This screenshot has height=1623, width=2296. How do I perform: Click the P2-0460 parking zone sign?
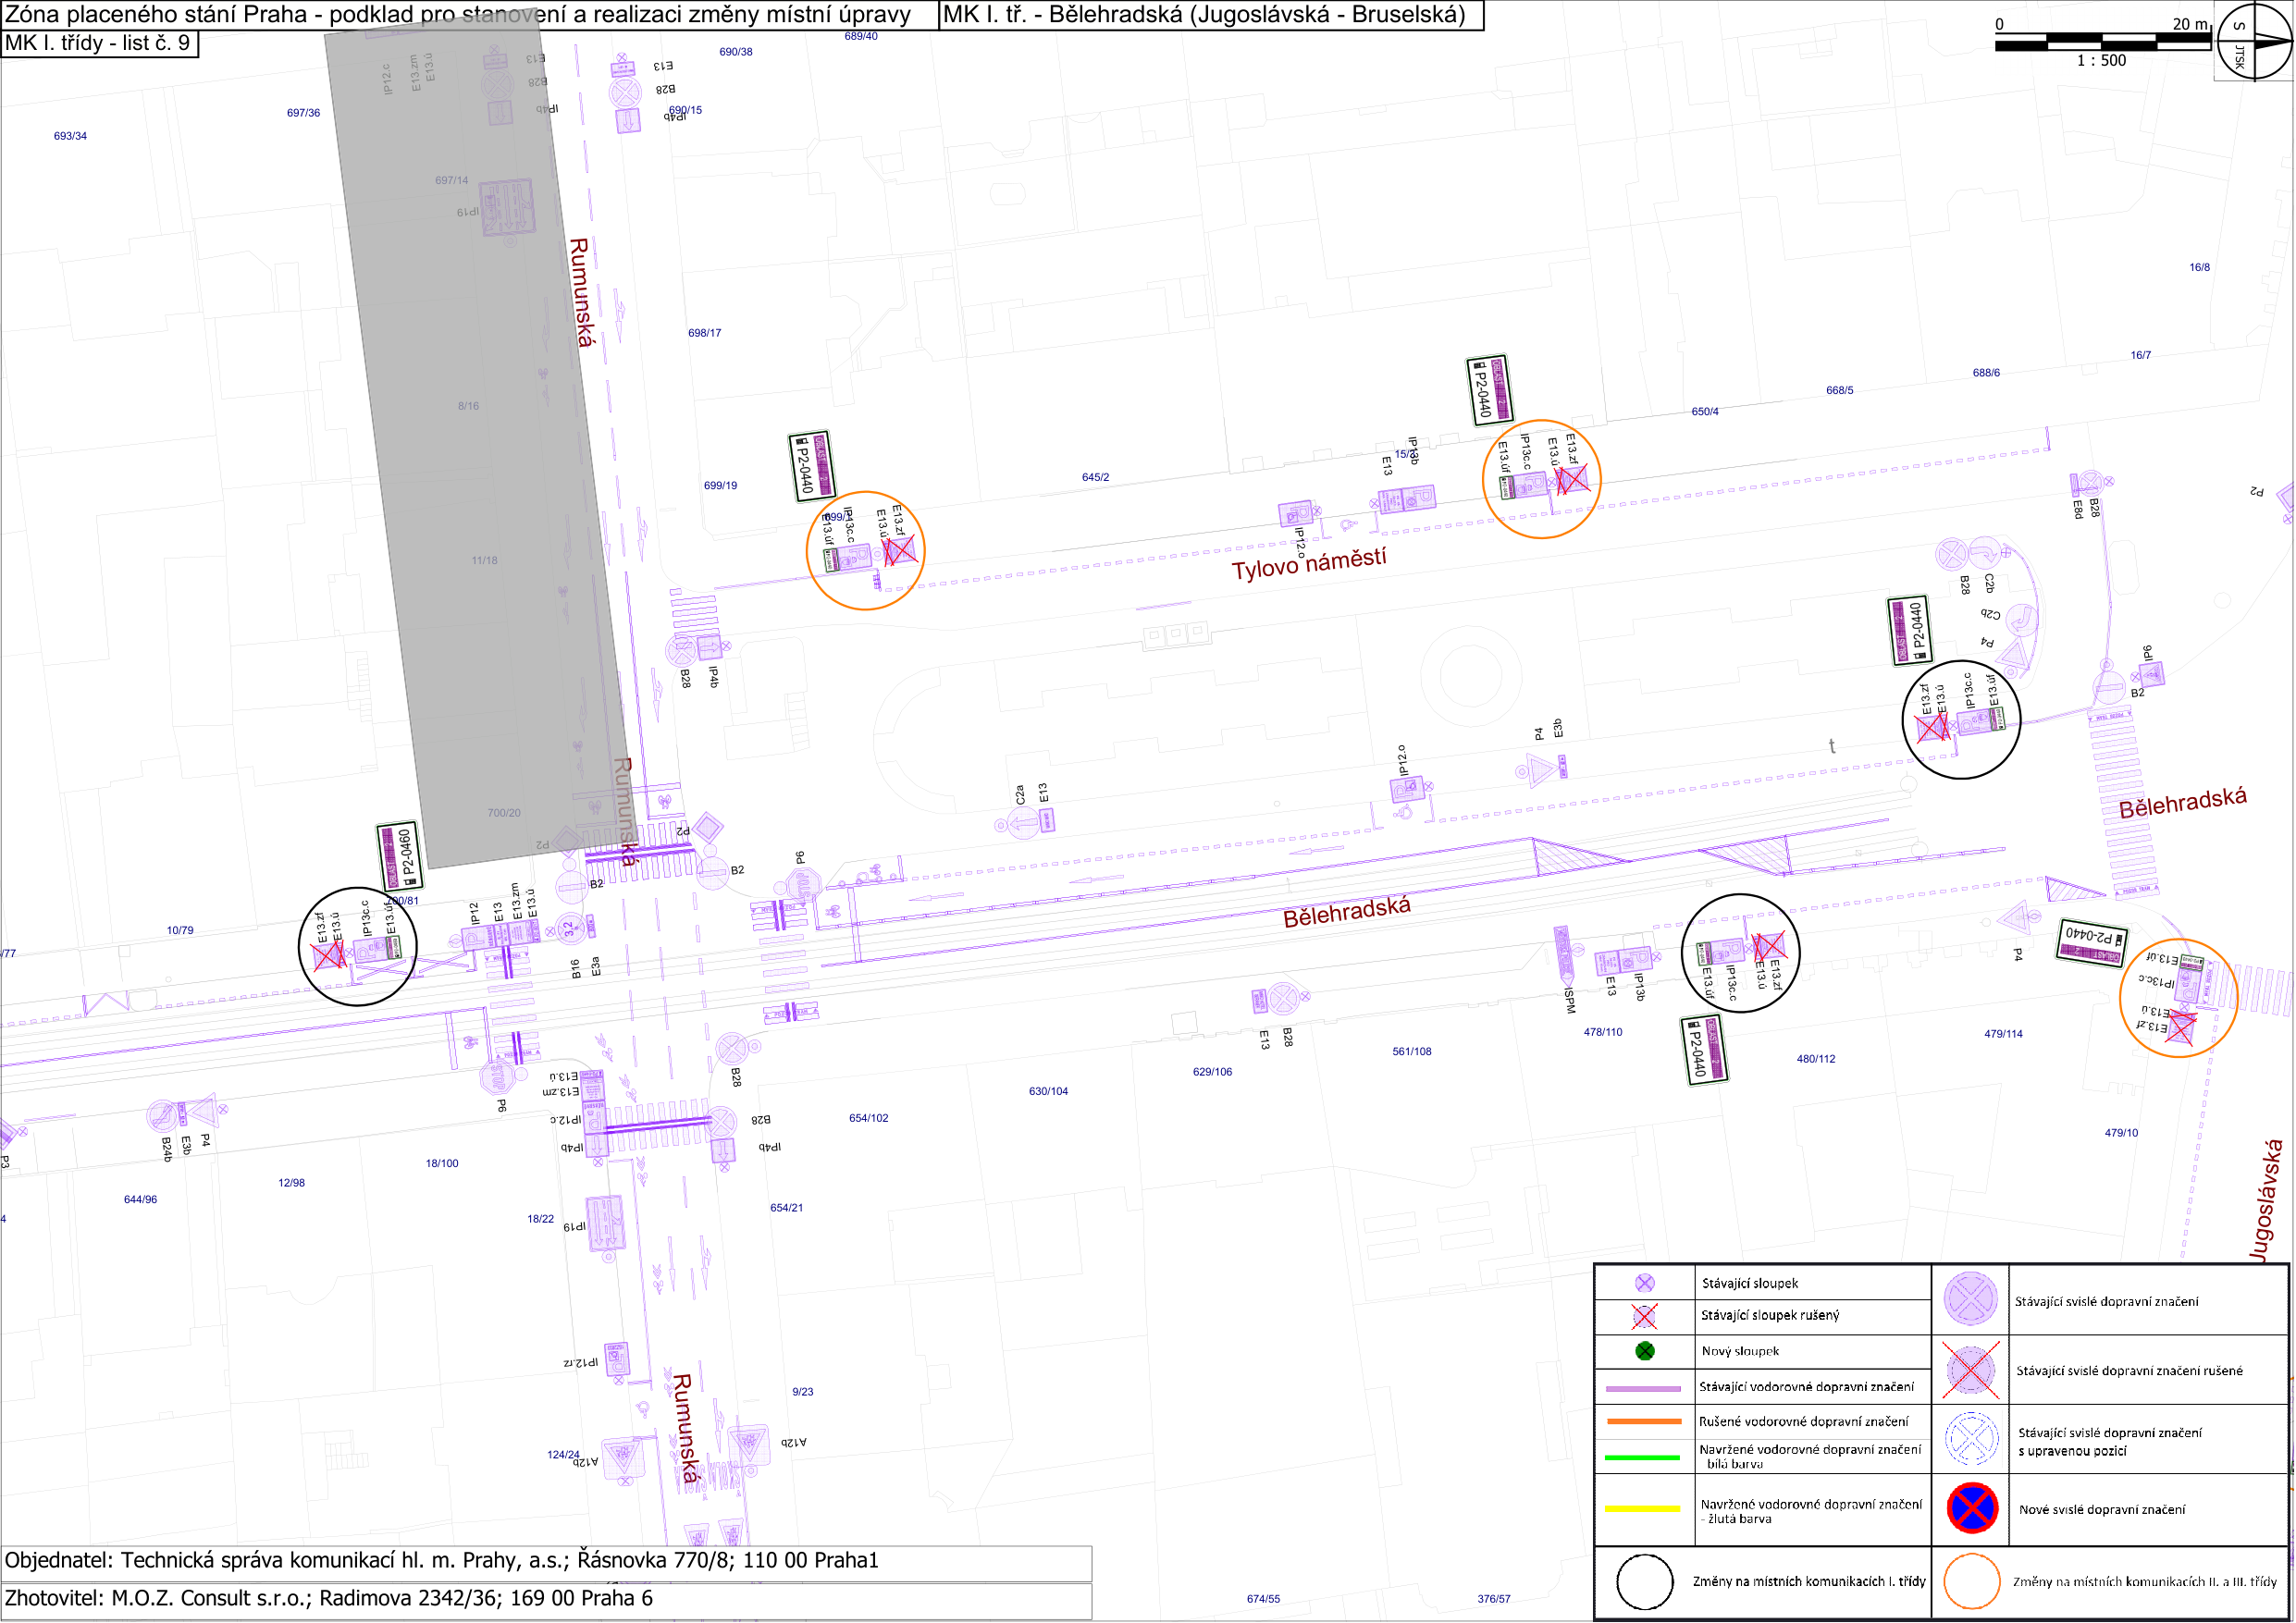click(x=400, y=857)
